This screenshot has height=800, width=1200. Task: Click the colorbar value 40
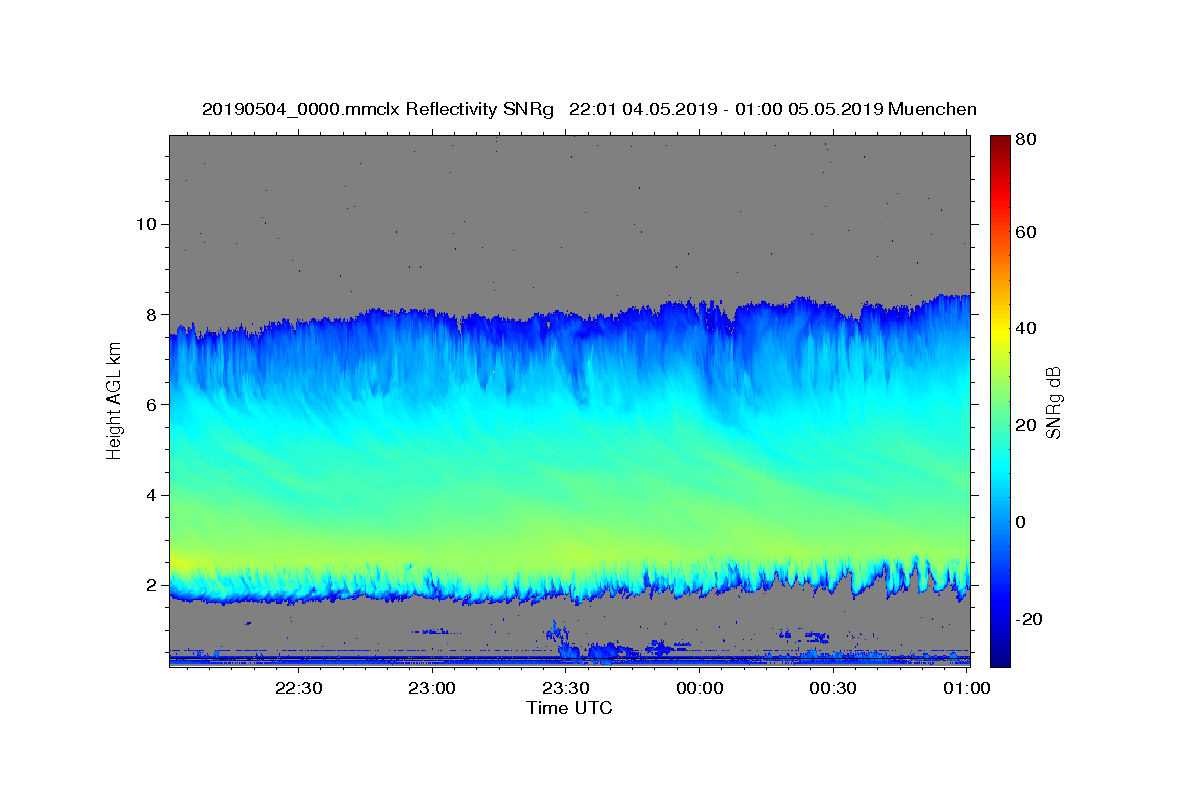[x=1028, y=328]
